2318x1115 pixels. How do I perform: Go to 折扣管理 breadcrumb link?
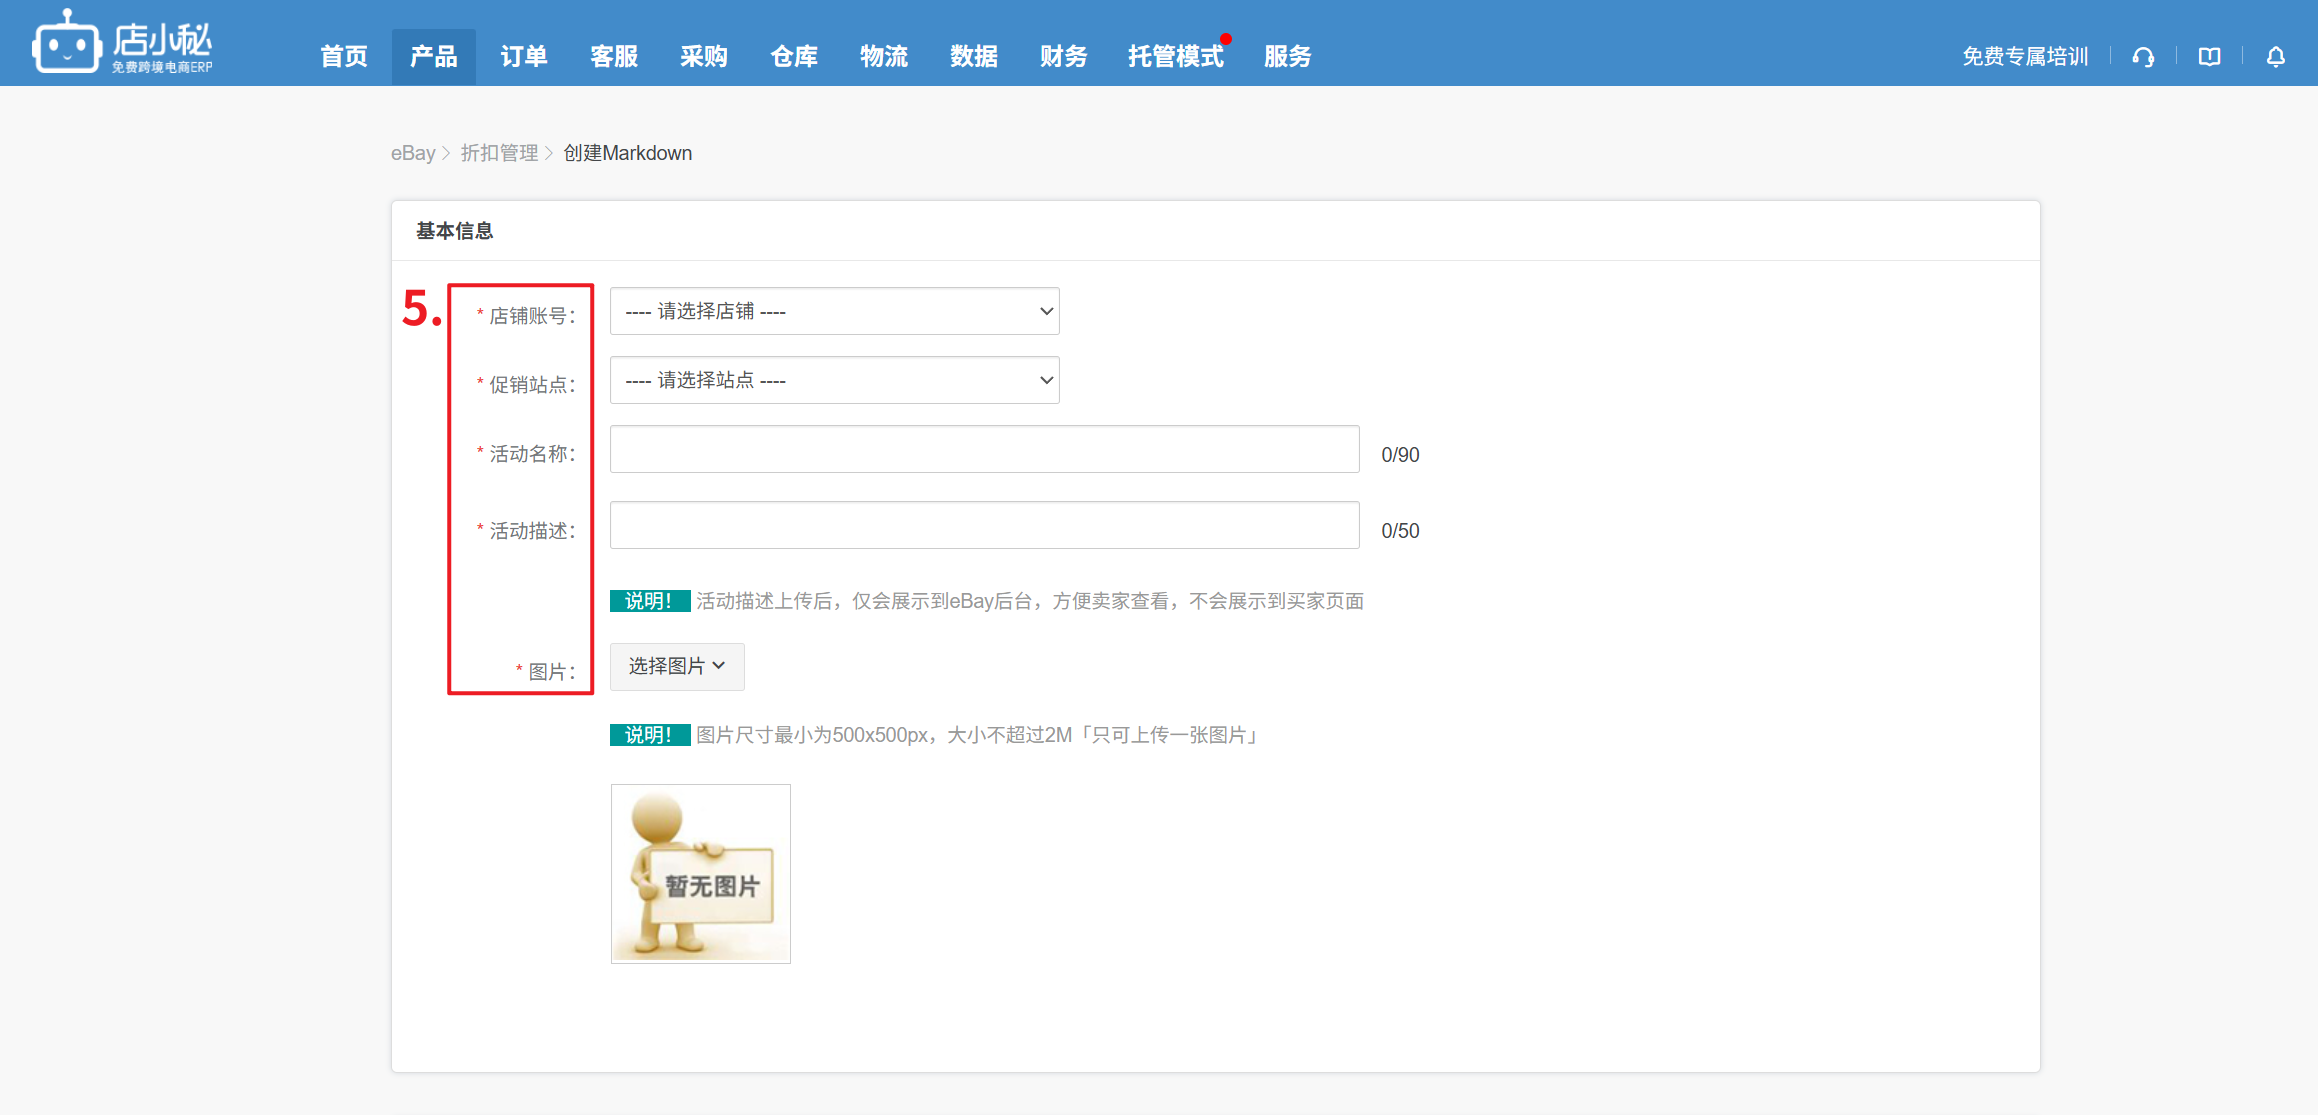pyautogui.click(x=499, y=153)
